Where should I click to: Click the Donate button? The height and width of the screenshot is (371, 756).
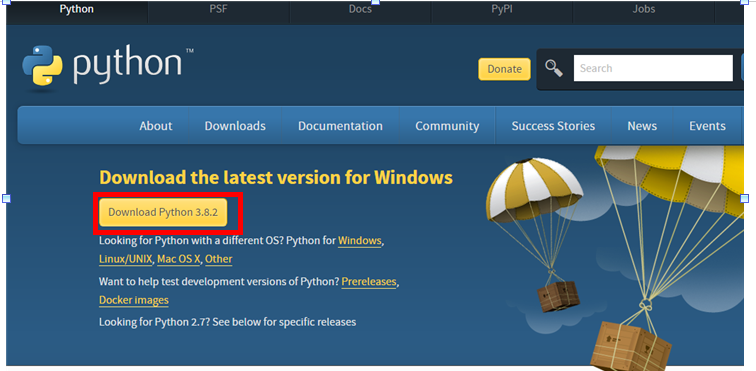504,69
